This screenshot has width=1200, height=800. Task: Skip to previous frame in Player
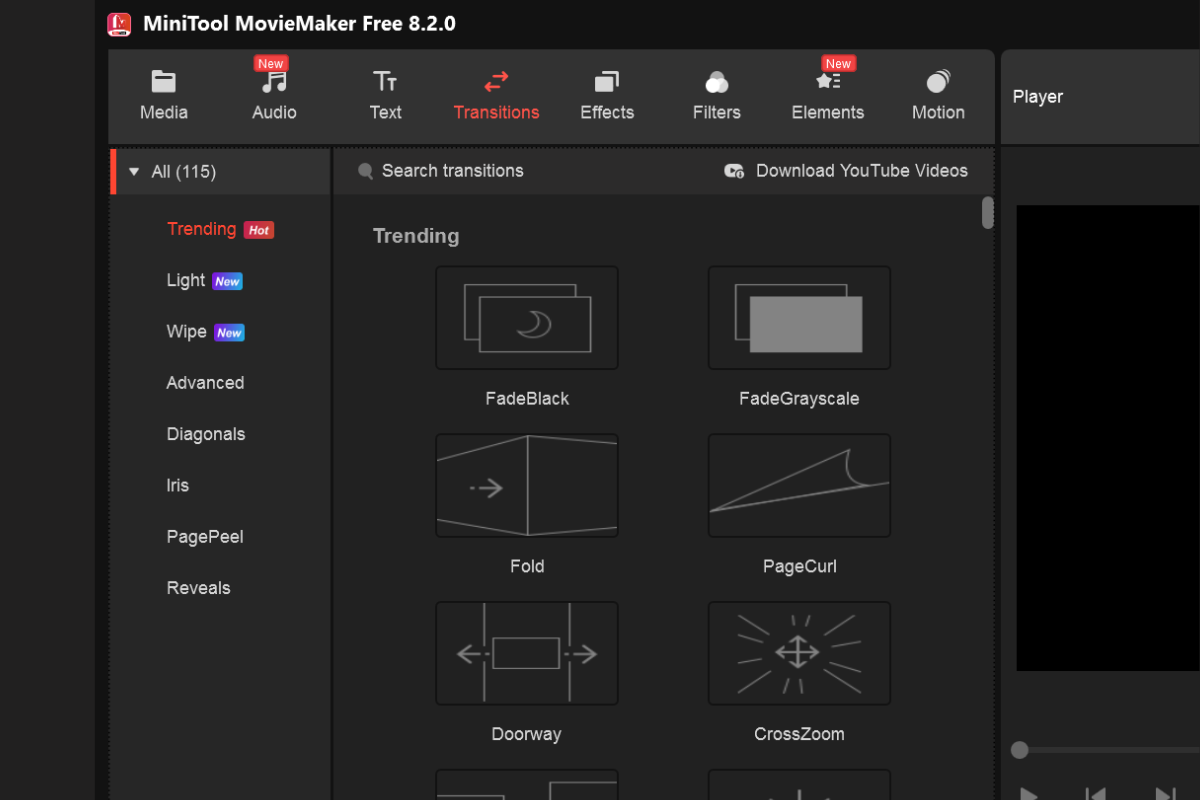pyautogui.click(x=1095, y=795)
